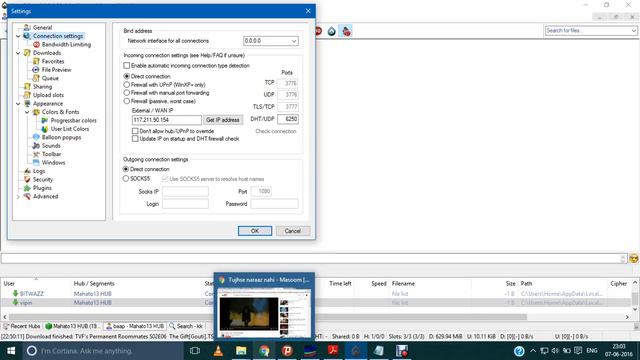Collapse the Appearance tree node
Viewport: 640px width, 360px height.
(x=18, y=104)
